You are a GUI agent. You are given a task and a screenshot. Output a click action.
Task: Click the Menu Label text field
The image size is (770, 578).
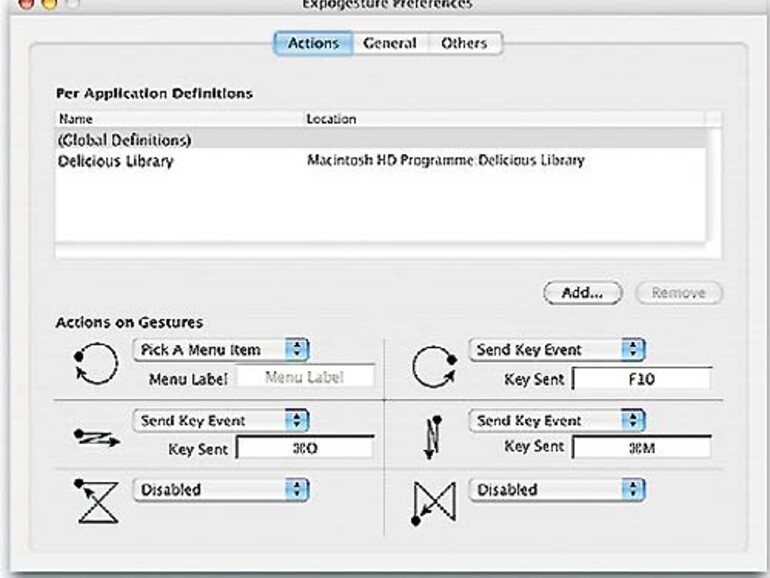[305, 377]
